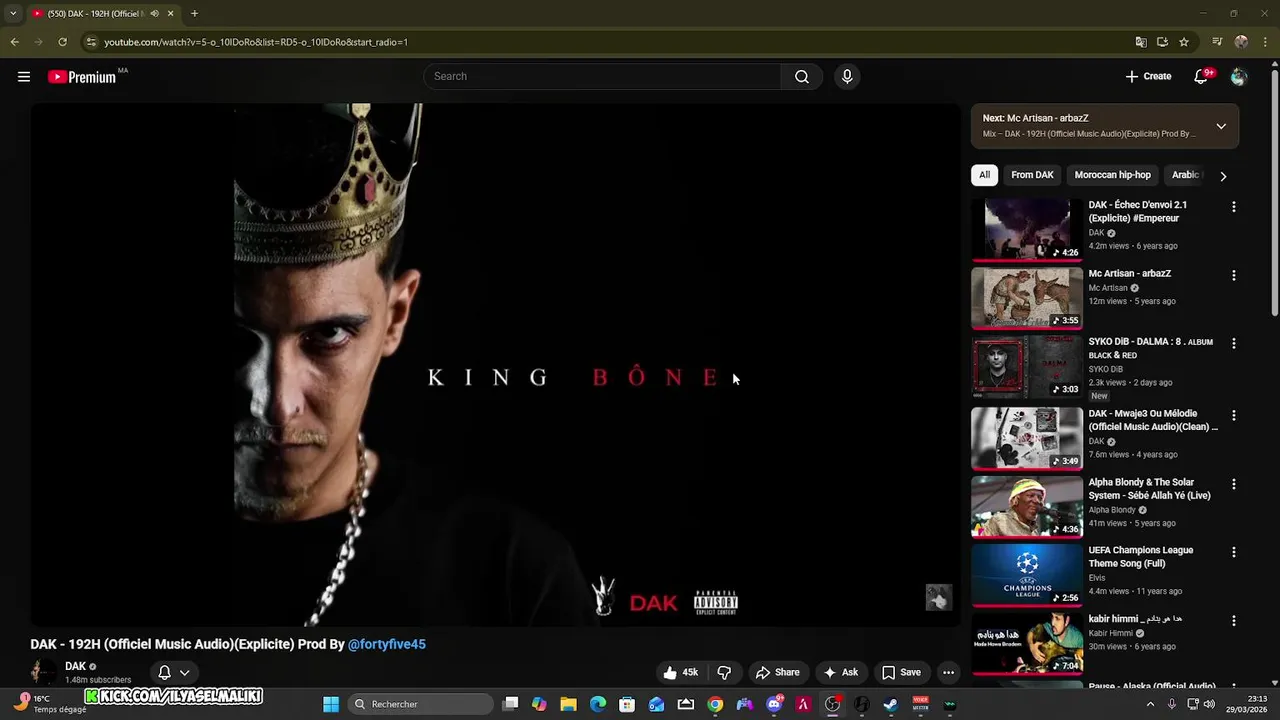Select the Moroccan hip-hop filter chip
This screenshot has height=720, width=1280.
tap(1112, 175)
